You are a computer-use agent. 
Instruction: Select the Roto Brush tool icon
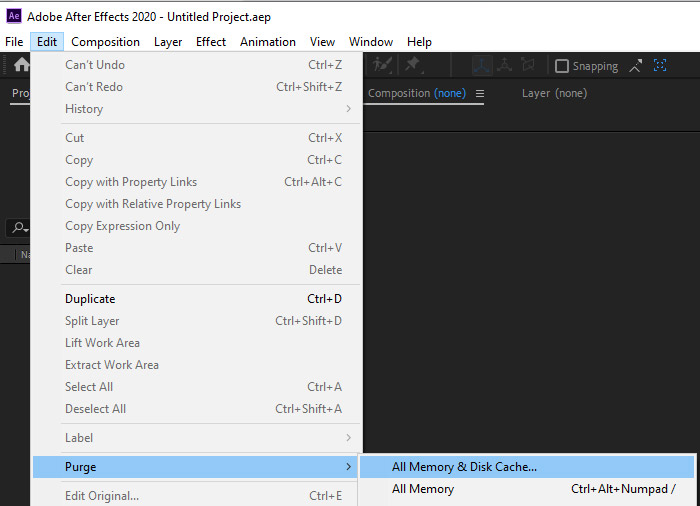[x=383, y=66]
